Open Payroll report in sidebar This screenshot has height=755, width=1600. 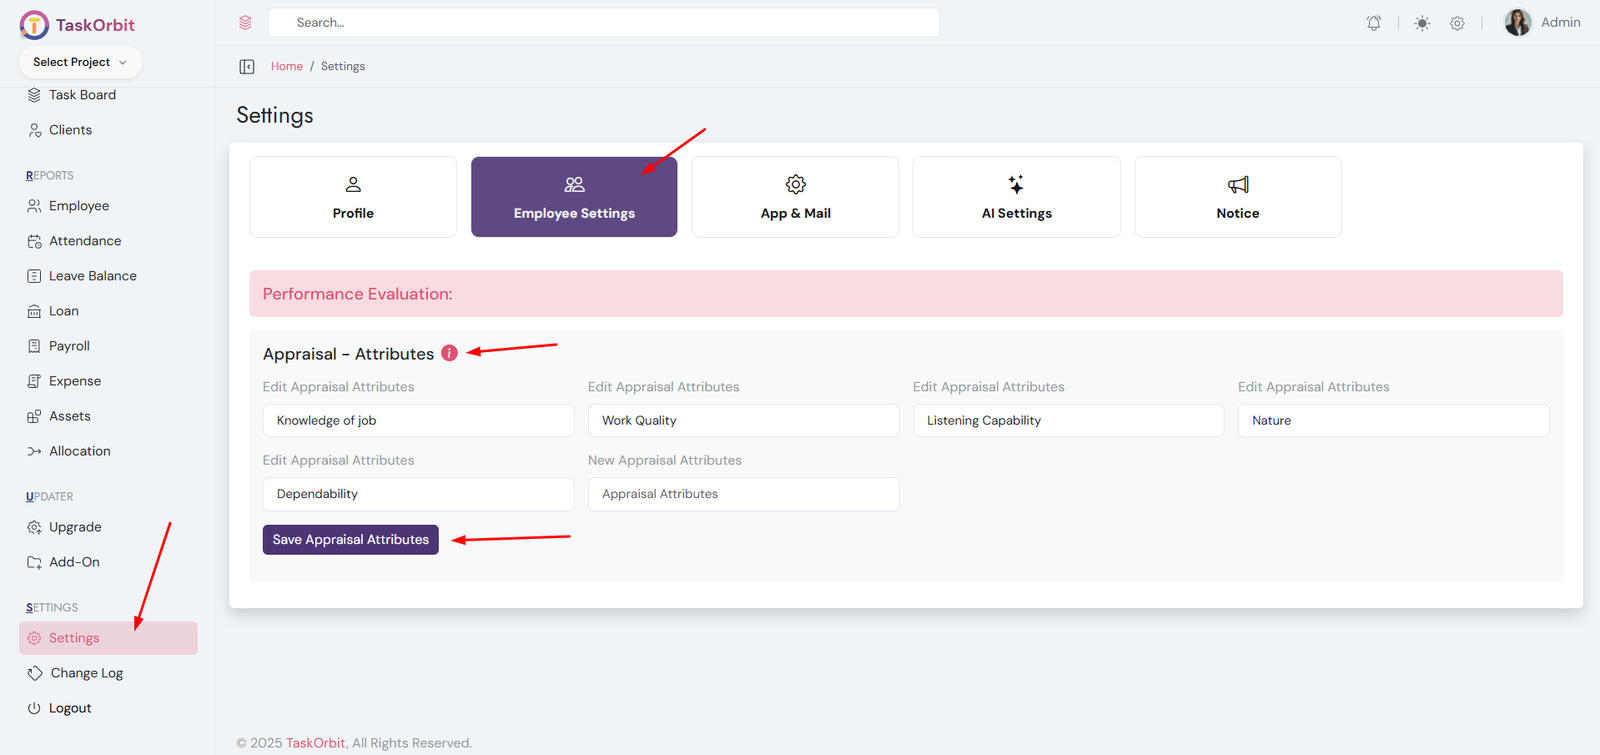click(69, 346)
